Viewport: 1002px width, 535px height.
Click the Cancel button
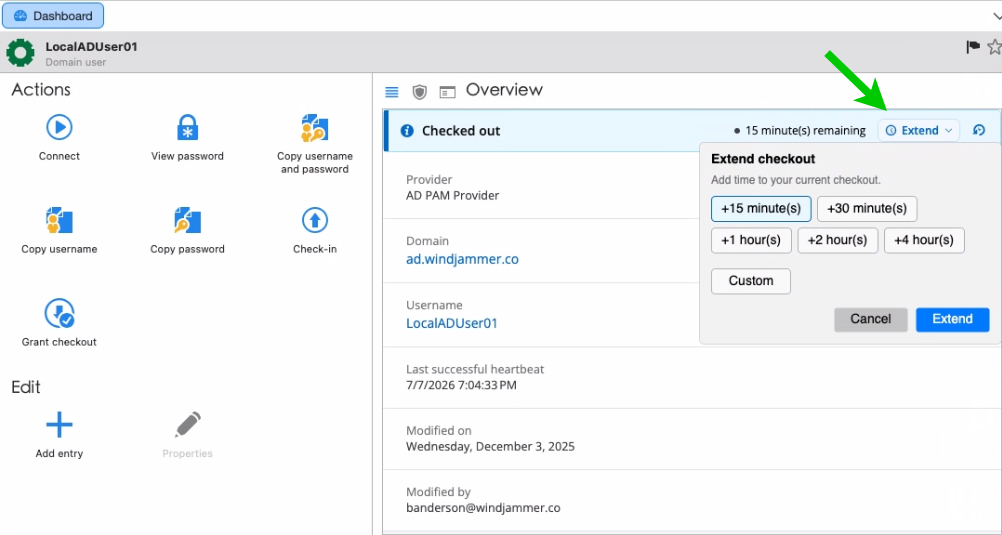click(870, 320)
